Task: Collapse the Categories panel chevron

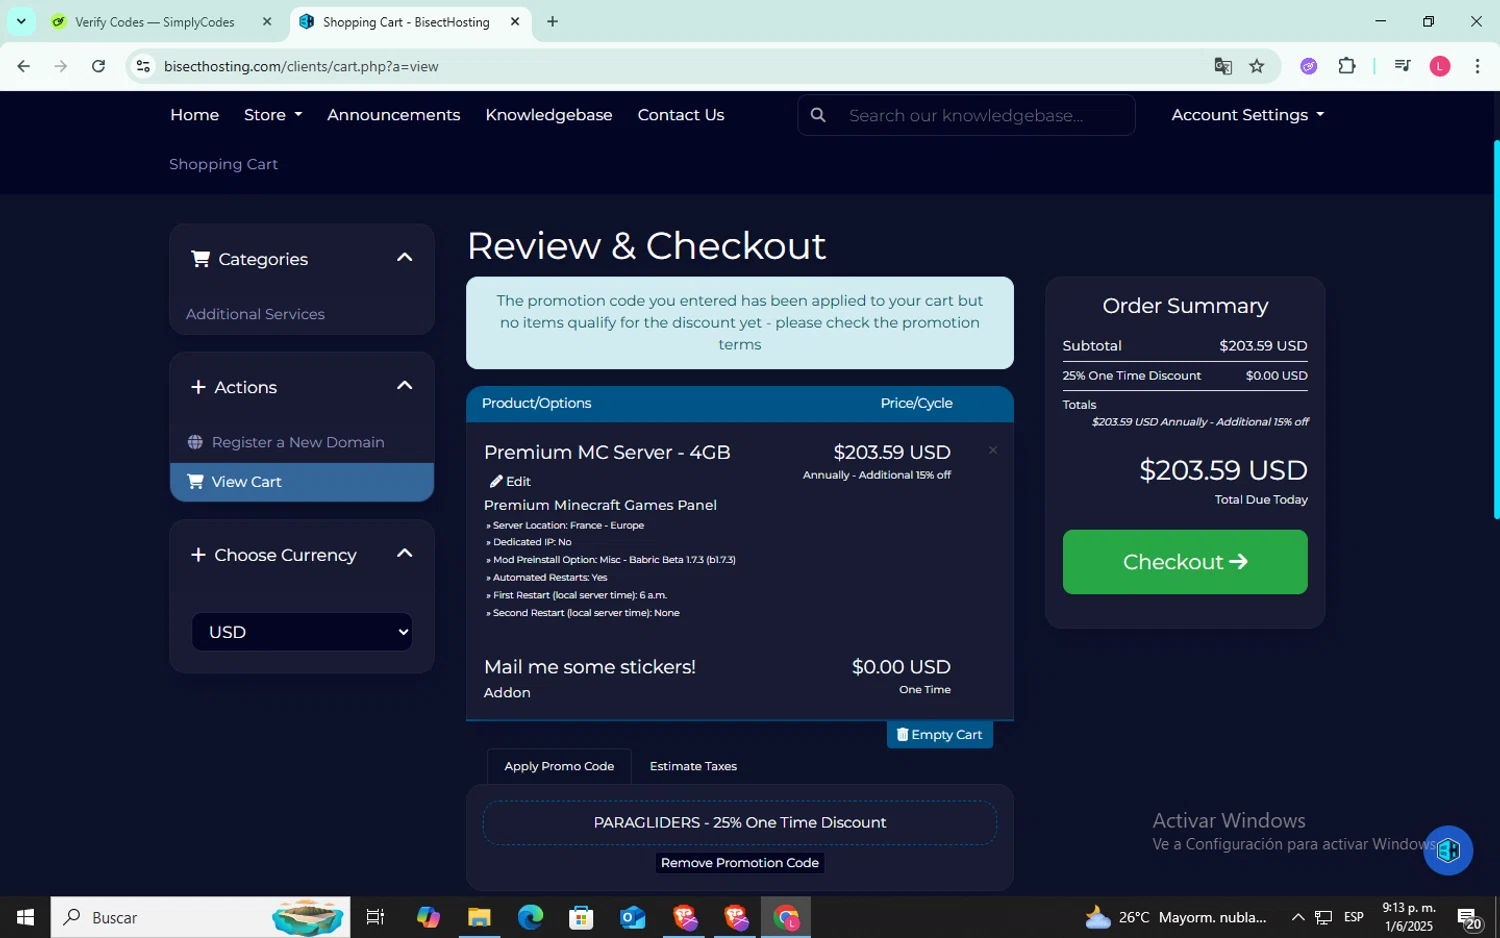Action: pos(404,258)
